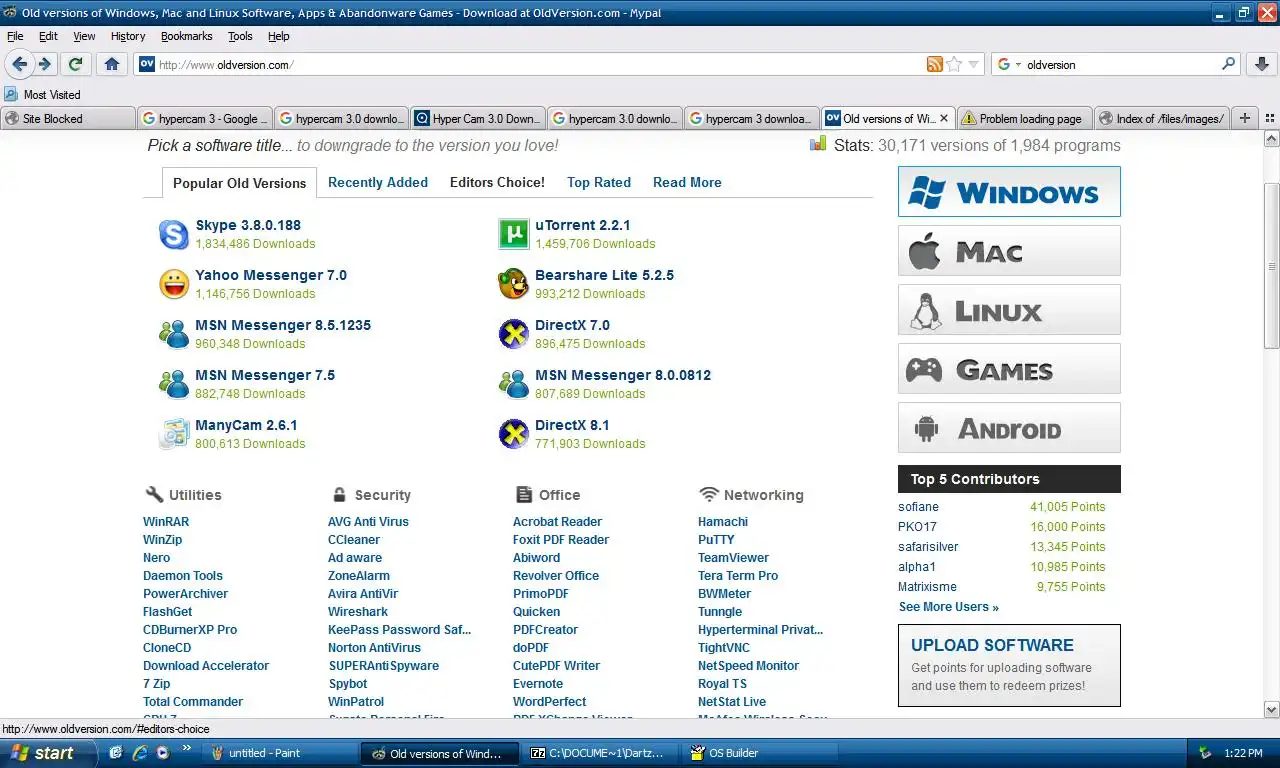This screenshot has height=768, width=1280.
Task: Switch to Index of /files/images/ tab
Action: point(1161,118)
